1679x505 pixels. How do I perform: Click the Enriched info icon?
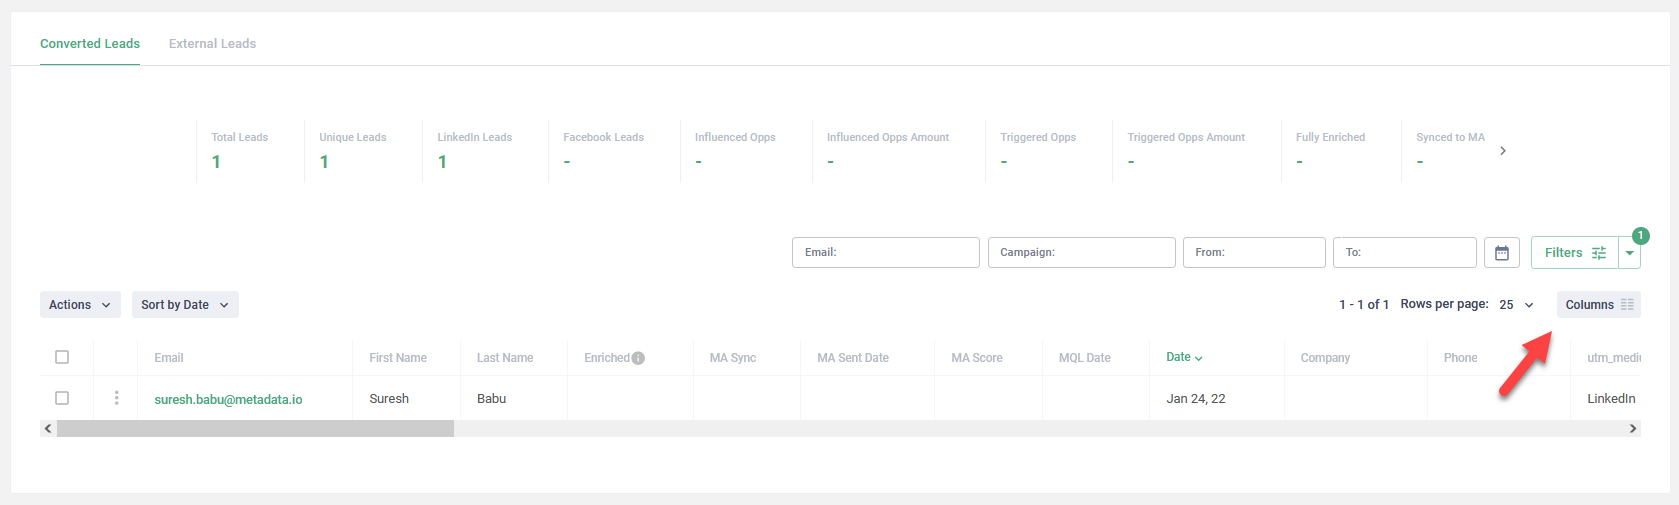[638, 358]
